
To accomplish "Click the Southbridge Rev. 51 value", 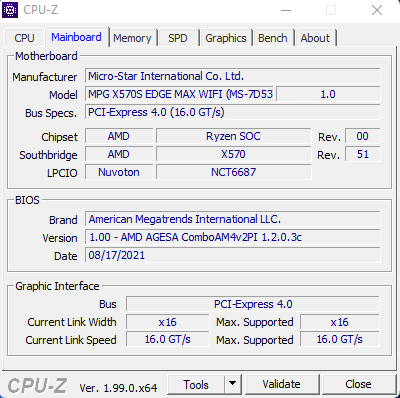I will (x=363, y=154).
